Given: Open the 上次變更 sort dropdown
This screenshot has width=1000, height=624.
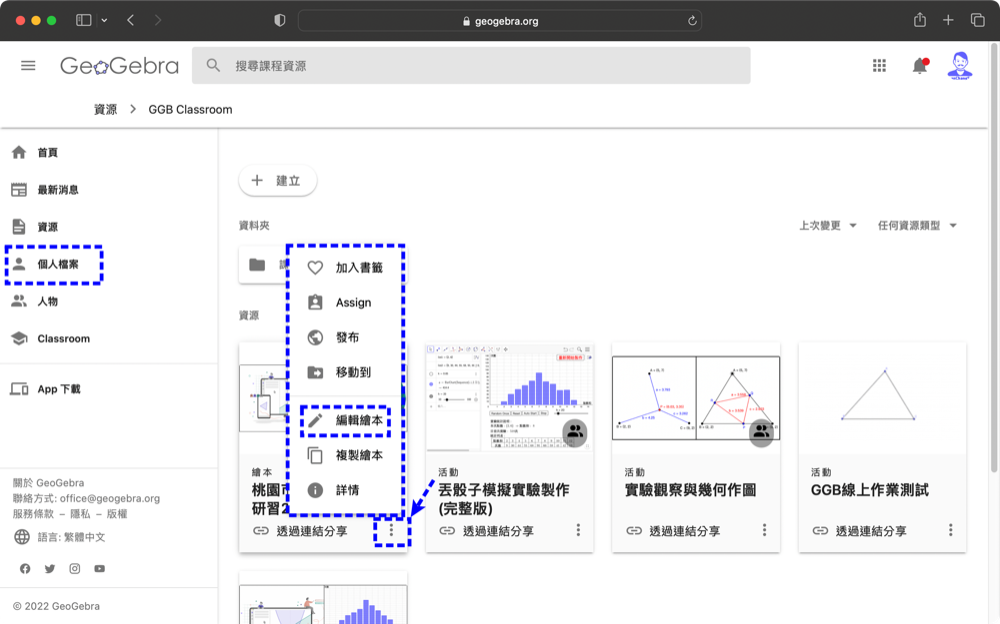Looking at the screenshot, I should (x=828, y=225).
